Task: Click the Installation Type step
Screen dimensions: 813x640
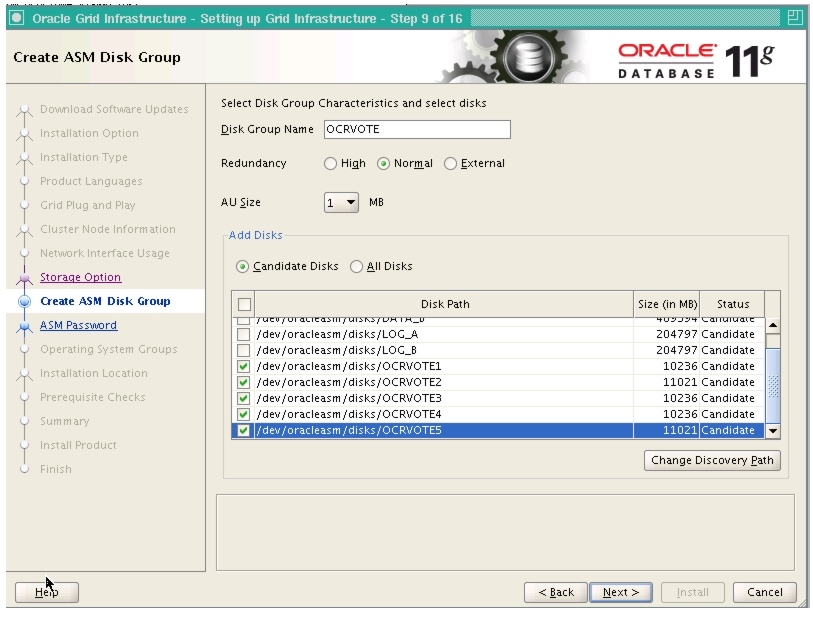Action: 83,157
